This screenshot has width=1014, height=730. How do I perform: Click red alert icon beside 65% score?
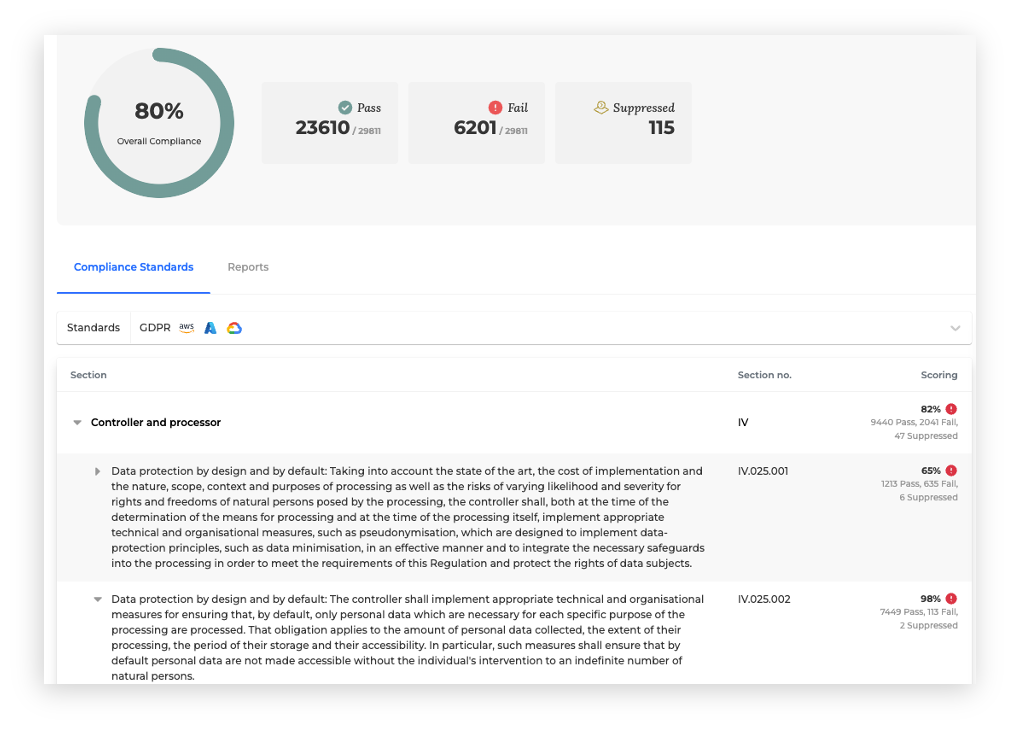click(x=951, y=471)
